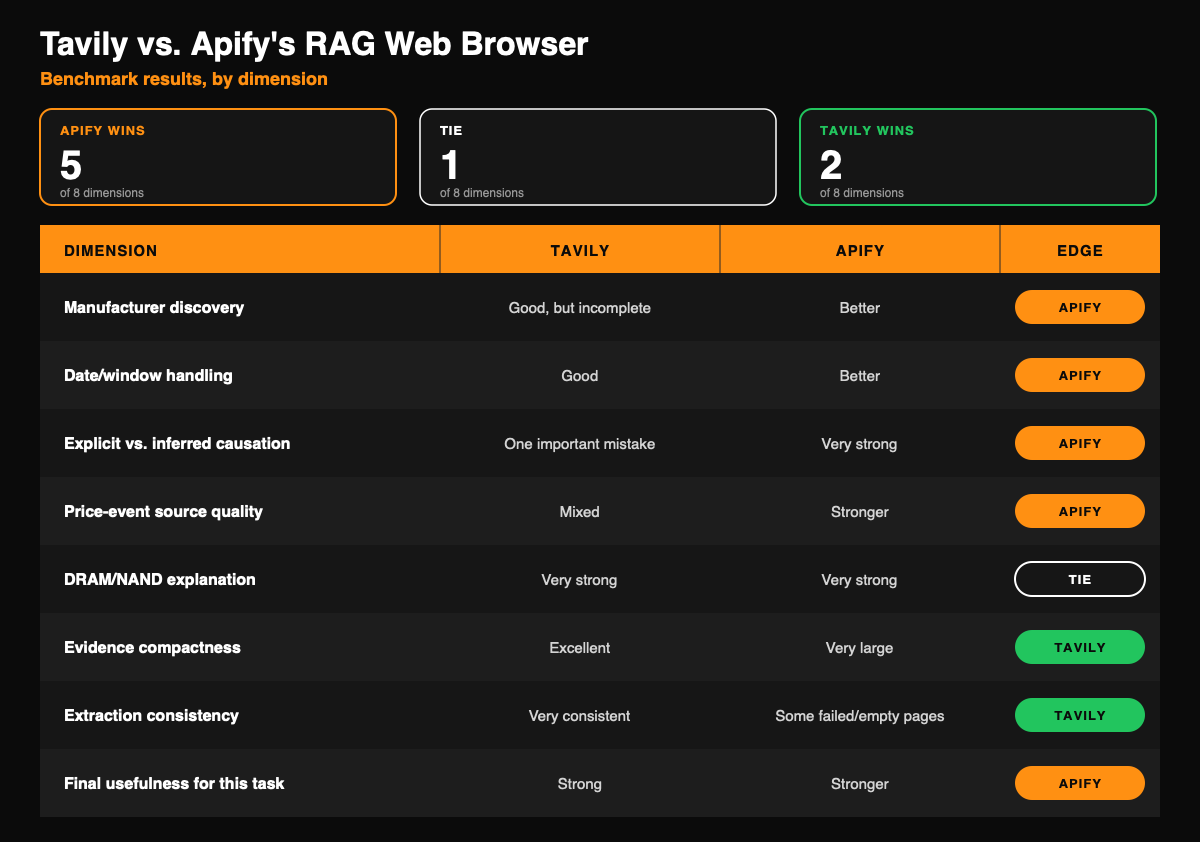Viewport: 1200px width, 842px height.
Task: Click 'Stronger' in Final usefulness row
Action: [x=860, y=784]
